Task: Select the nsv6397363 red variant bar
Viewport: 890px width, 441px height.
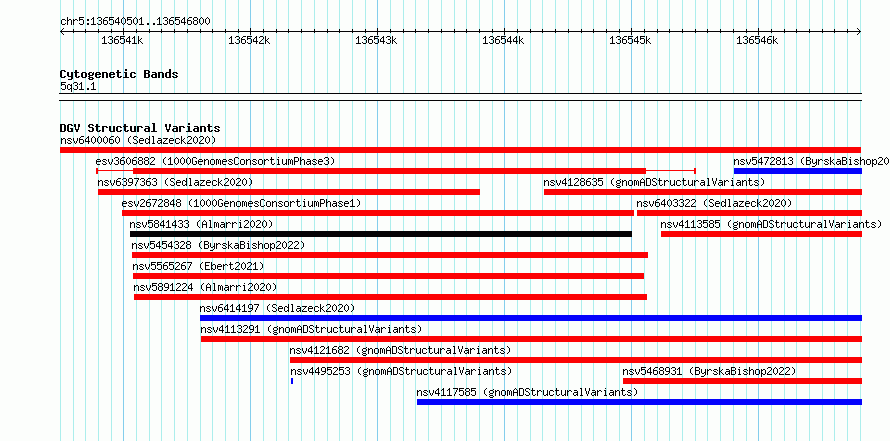Action: (x=289, y=192)
